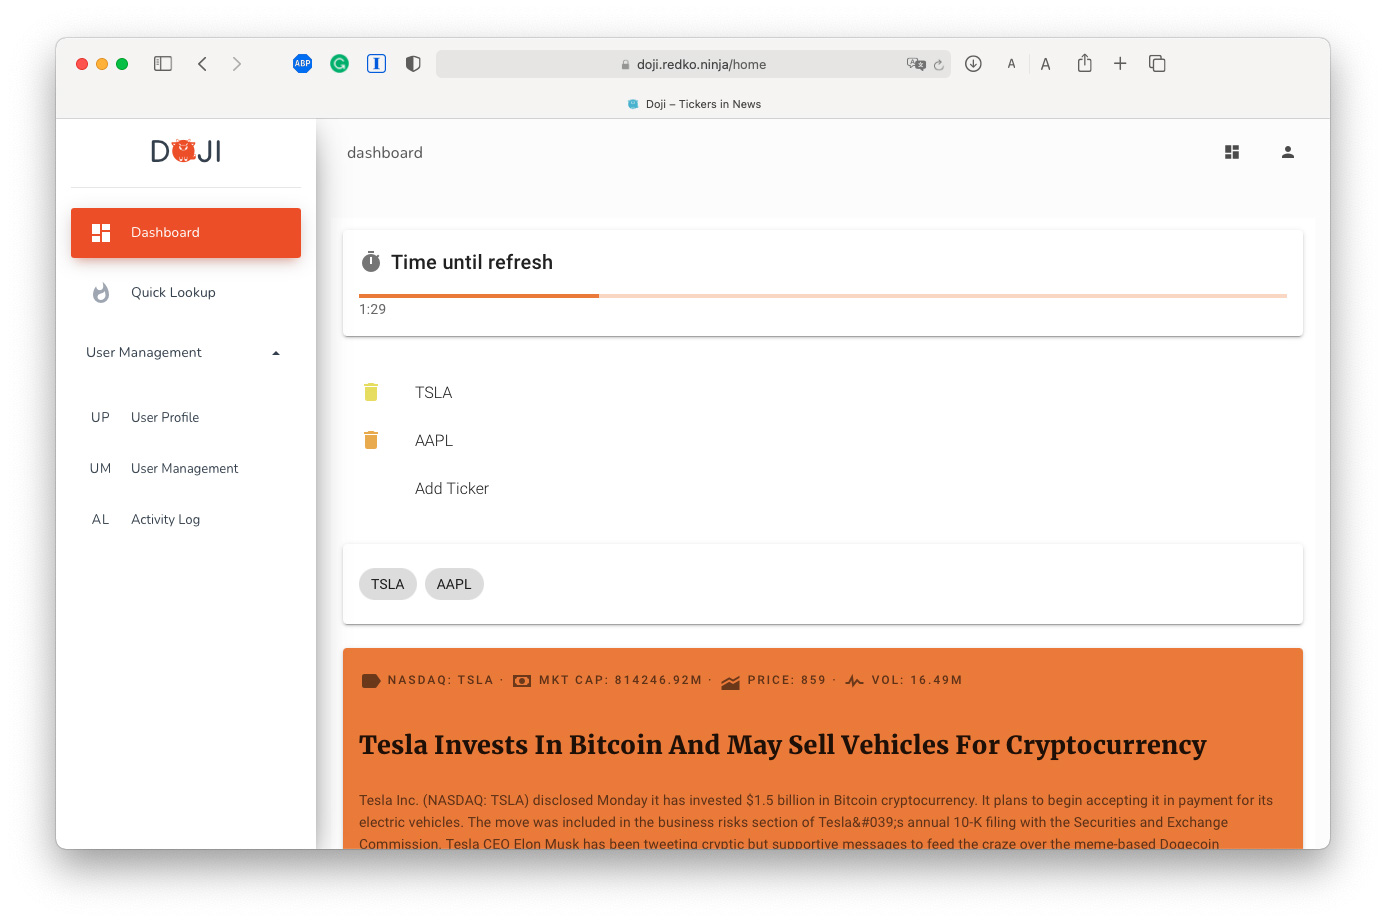Filter news by the AAPL chip
The height and width of the screenshot is (923, 1386).
454,585
